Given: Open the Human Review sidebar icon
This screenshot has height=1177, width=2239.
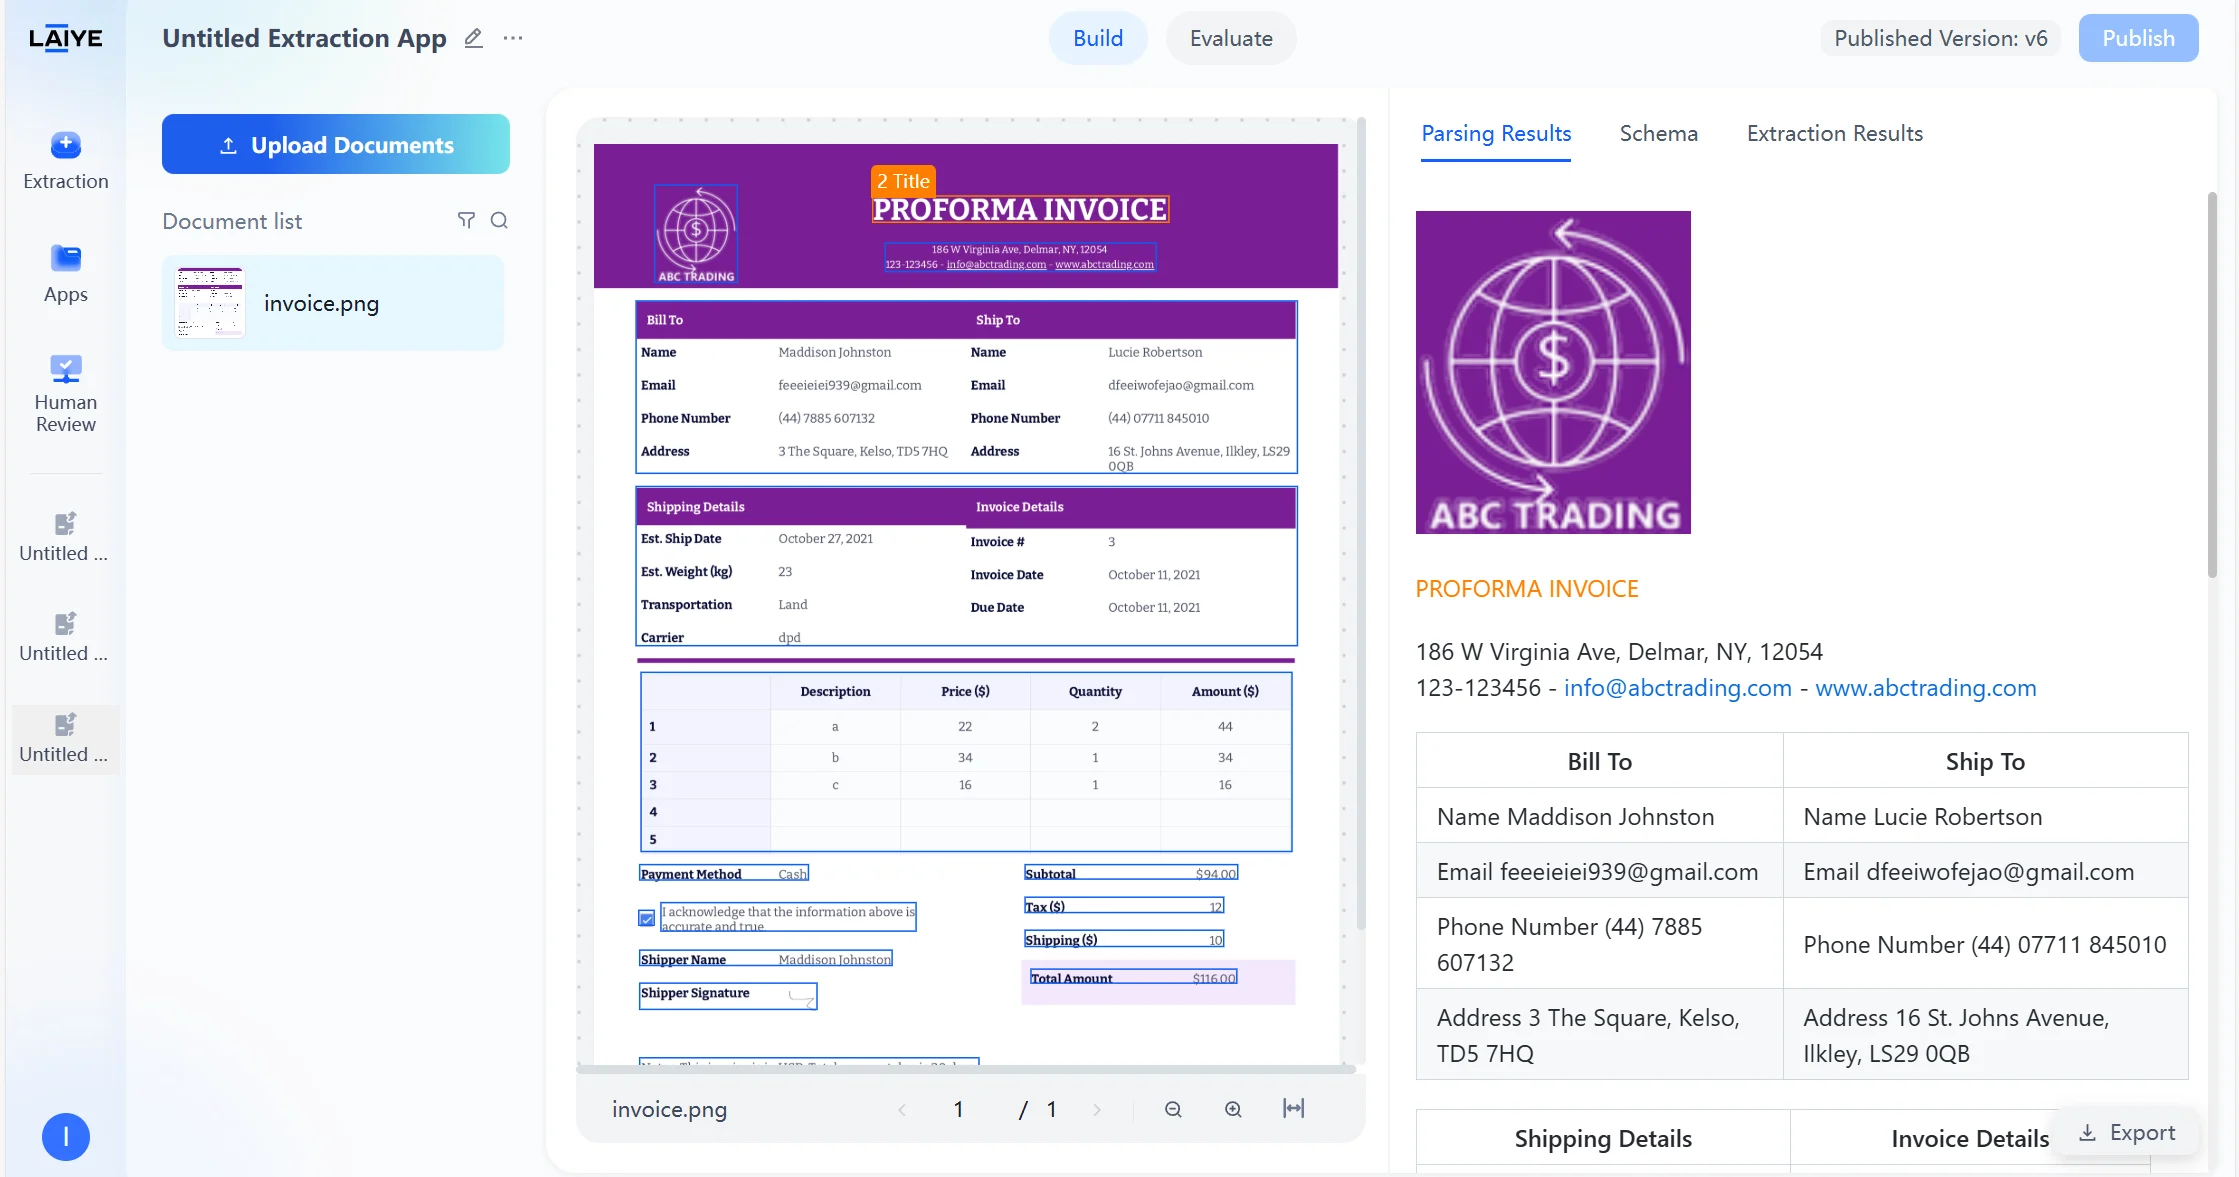Looking at the screenshot, I should (66, 393).
